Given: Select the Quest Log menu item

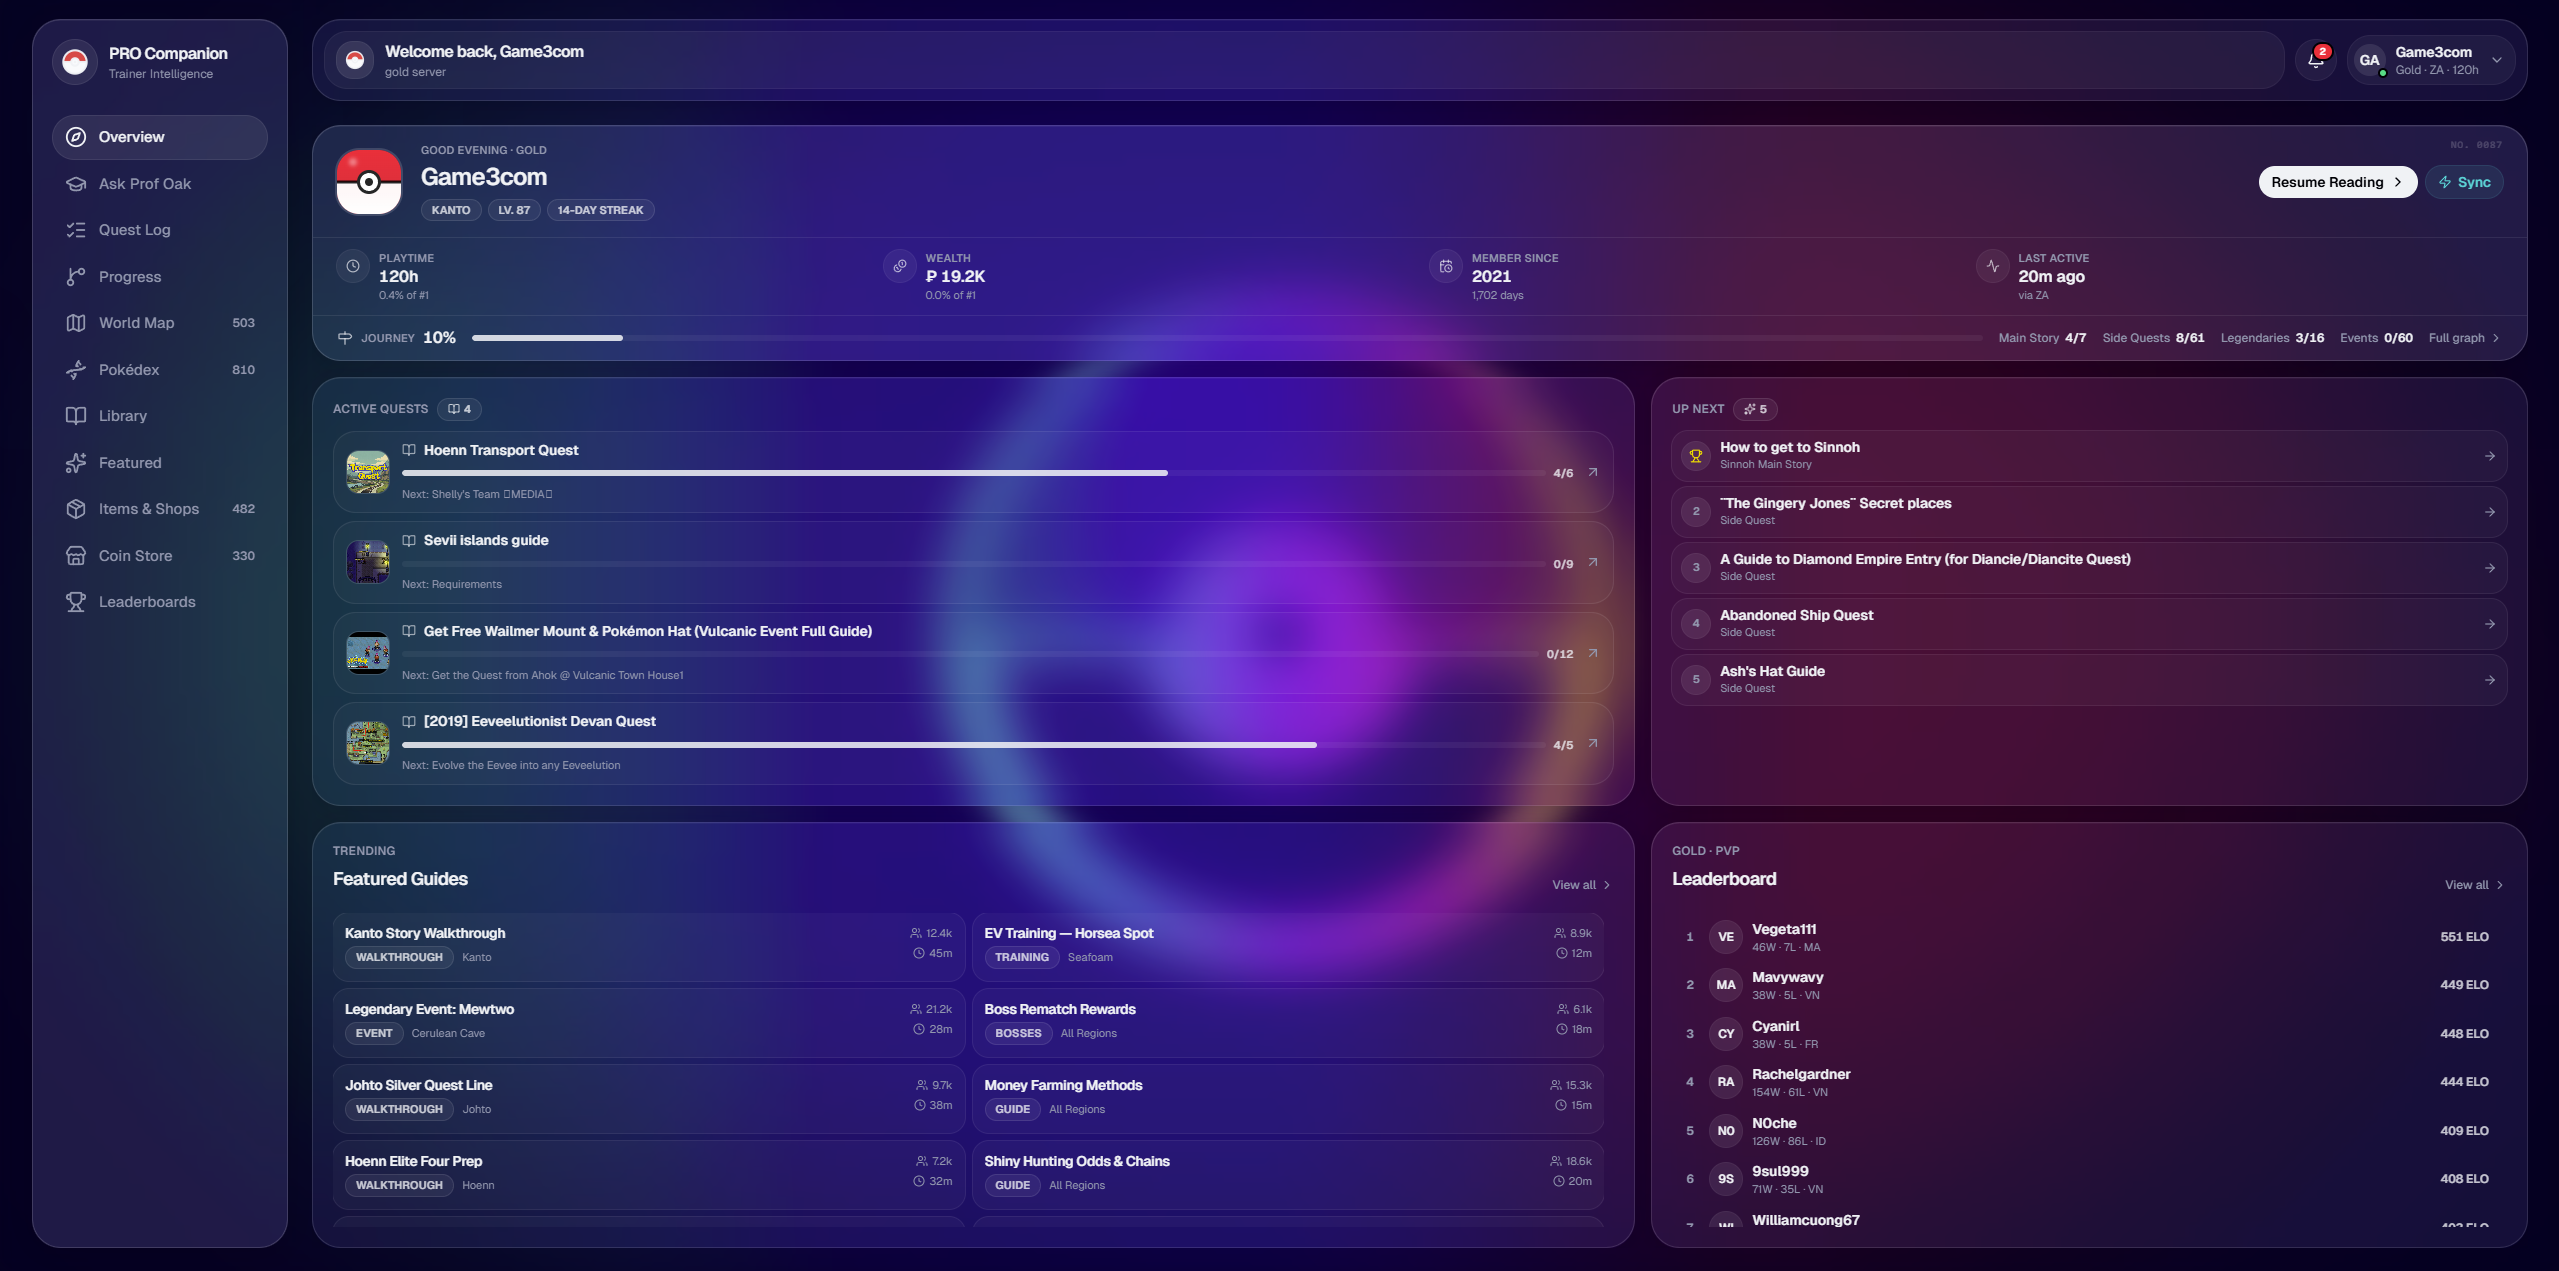Looking at the screenshot, I should pyautogui.click(x=134, y=230).
